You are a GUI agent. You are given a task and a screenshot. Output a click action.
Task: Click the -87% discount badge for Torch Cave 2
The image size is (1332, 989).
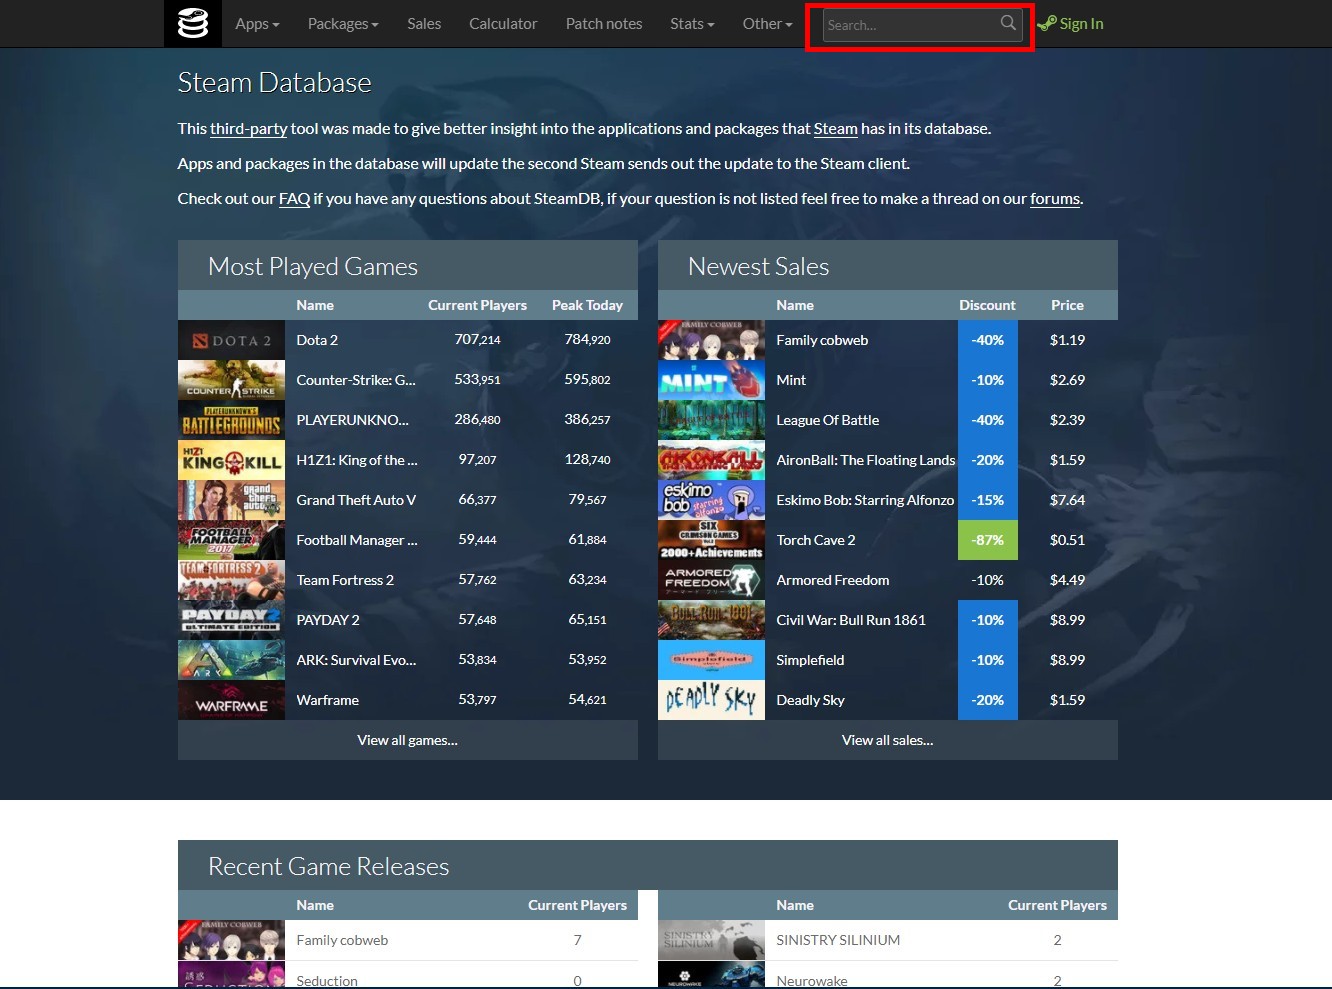tap(987, 540)
